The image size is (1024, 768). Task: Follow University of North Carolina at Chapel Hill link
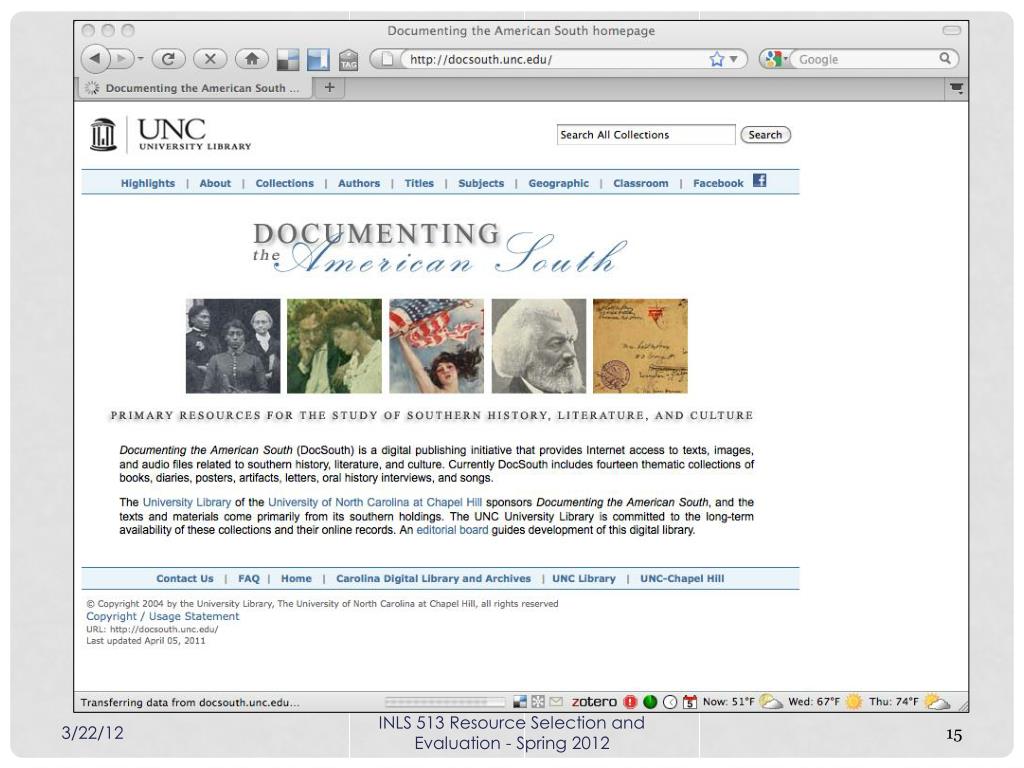click(x=375, y=502)
